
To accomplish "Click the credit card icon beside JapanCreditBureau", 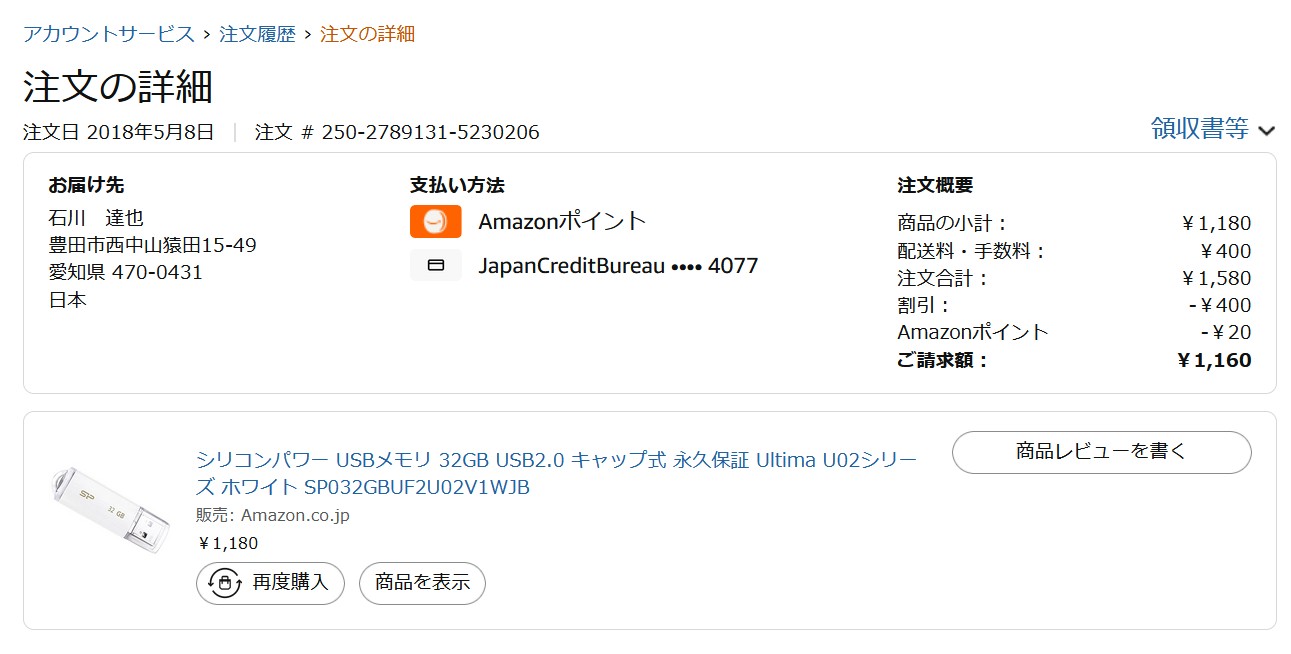I will (435, 266).
